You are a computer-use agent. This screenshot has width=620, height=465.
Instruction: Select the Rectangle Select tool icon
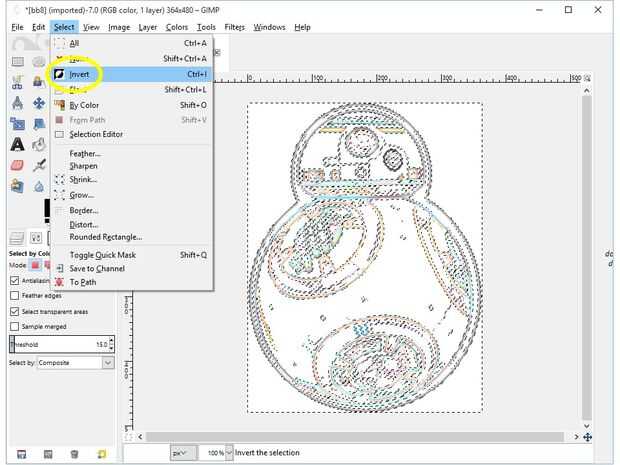(x=18, y=61)
